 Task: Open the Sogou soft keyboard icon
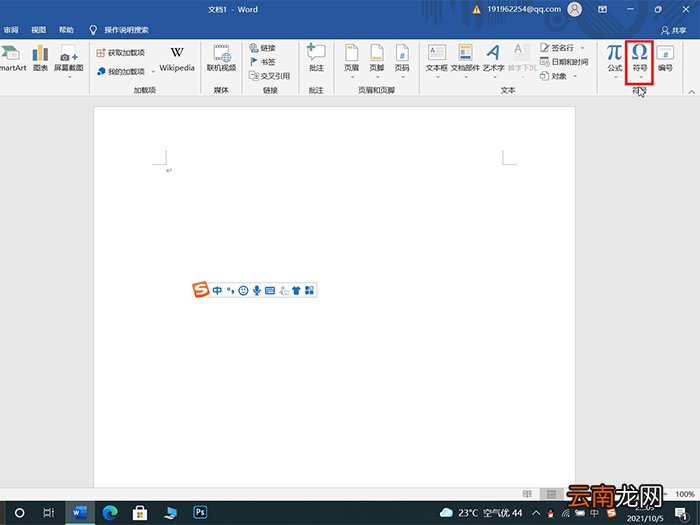click(x=270, y=291)
